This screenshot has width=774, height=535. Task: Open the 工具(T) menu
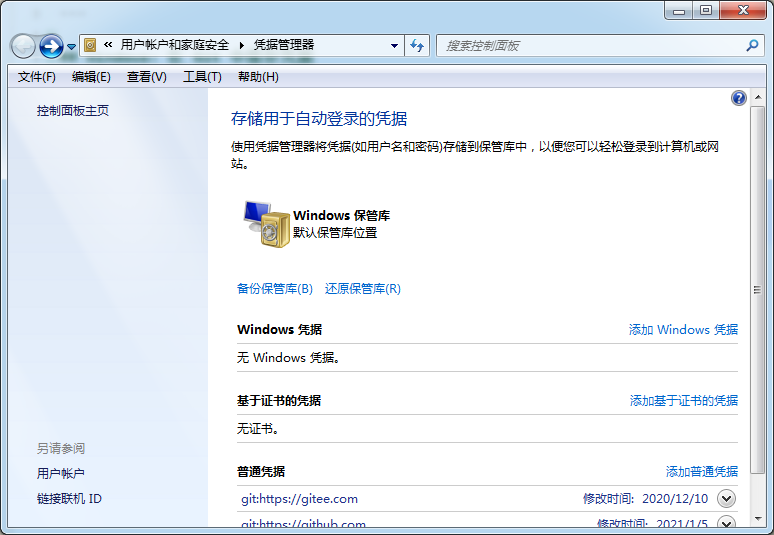[202, 77]
